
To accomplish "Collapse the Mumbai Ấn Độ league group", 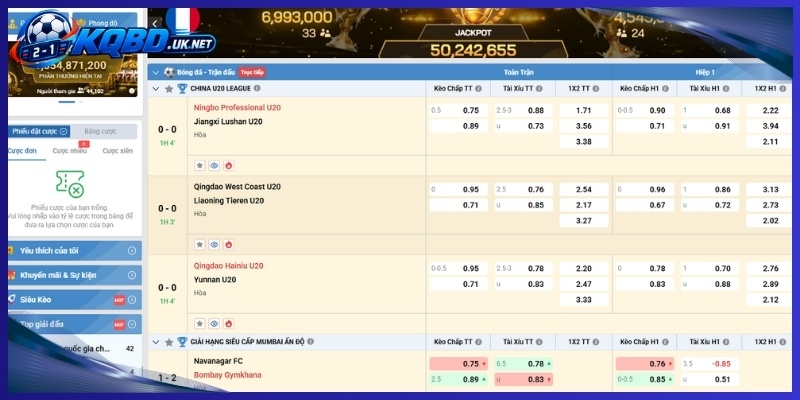I will pyautogui.click(x=156, y=342).
